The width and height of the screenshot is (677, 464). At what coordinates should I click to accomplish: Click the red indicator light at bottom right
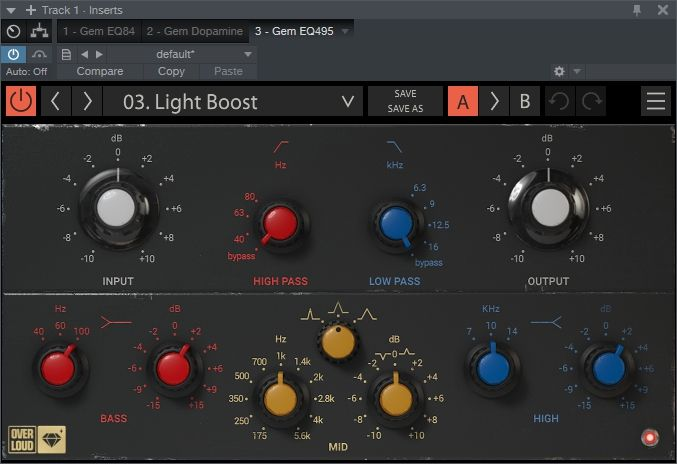tap(650, 438)
